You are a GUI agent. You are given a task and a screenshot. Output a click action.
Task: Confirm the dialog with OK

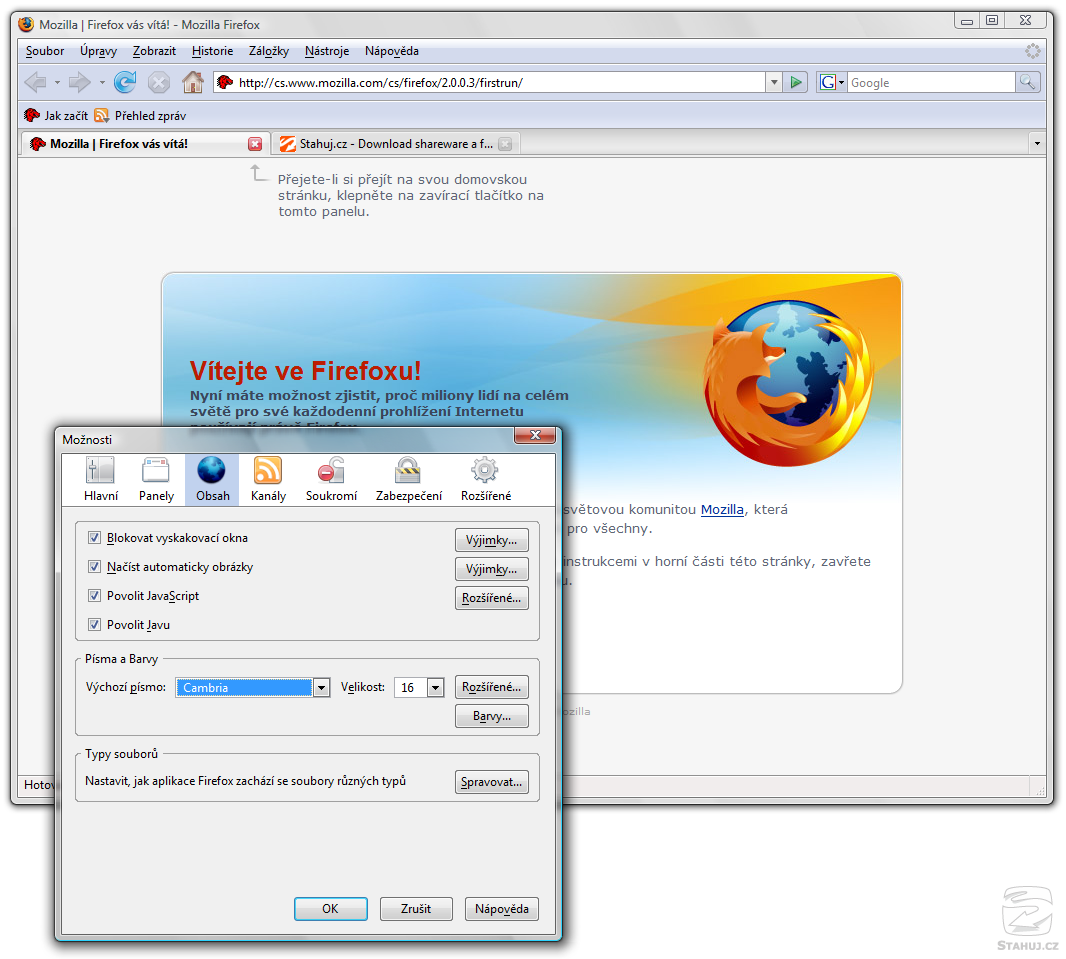[x=330, y=909]
